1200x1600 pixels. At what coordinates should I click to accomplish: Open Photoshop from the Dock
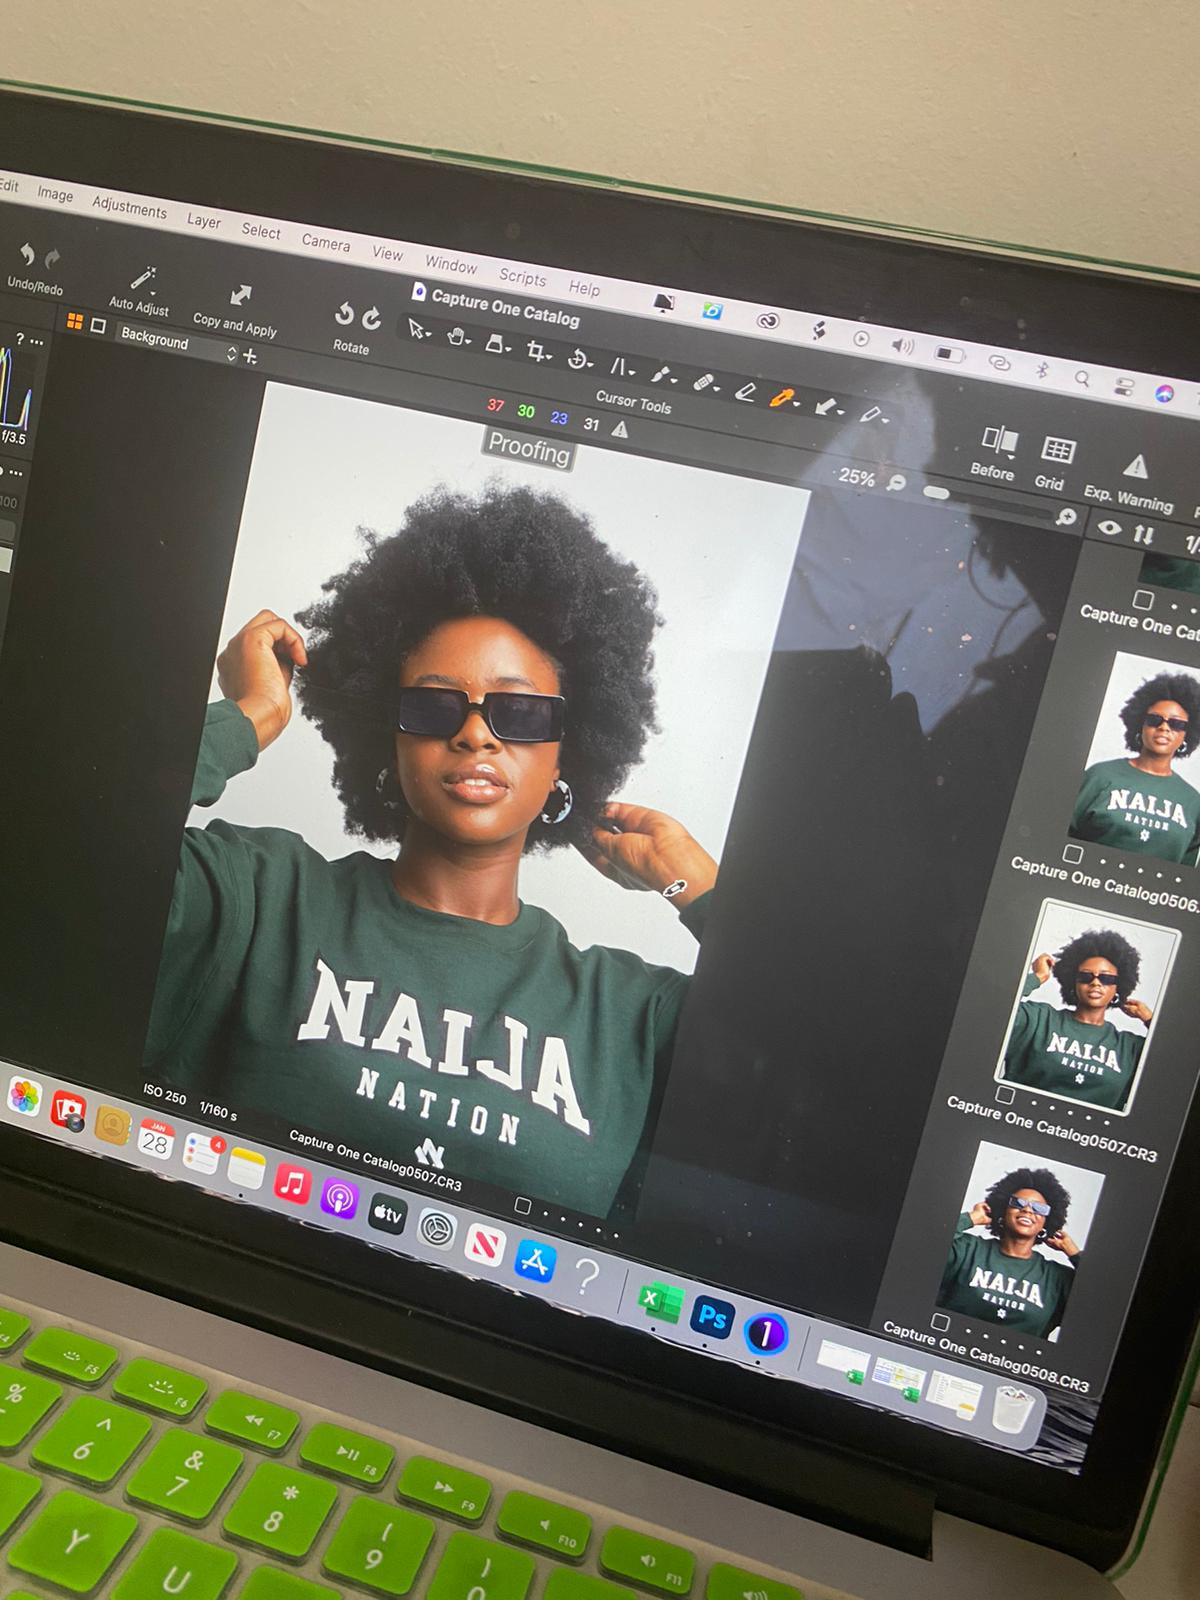click(712, 1316)
